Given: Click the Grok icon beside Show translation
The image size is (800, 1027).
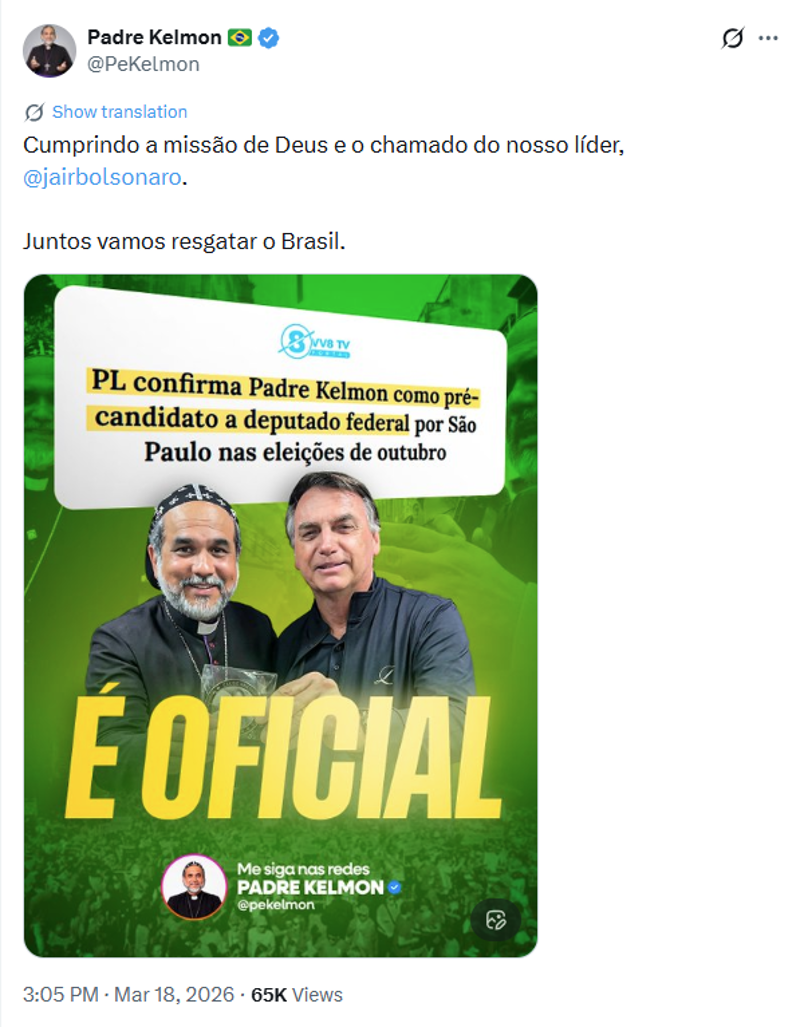Looking at the screenshot, I should pos(35,111).
